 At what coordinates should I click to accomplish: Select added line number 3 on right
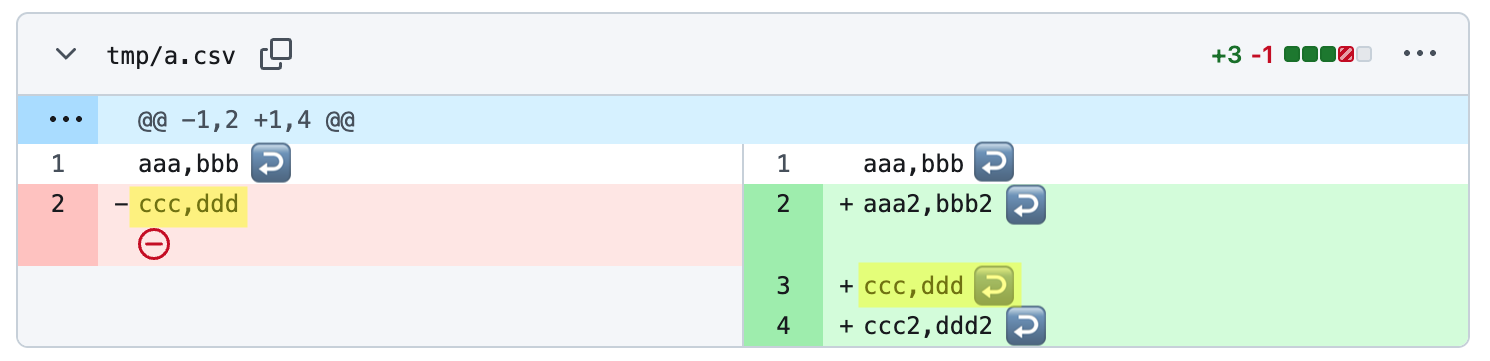pyautogui.click(x=783, y=286)
